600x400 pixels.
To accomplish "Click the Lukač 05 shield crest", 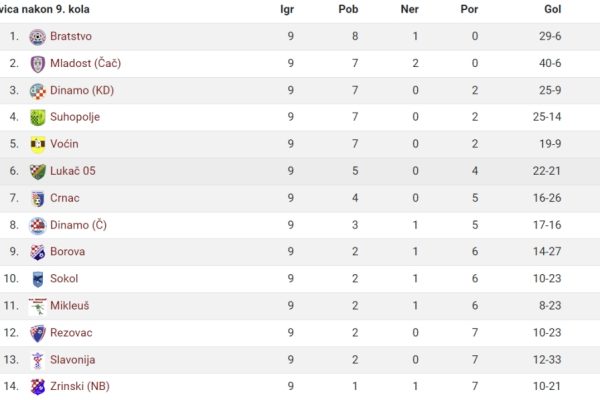I will [x=38, y=171].
